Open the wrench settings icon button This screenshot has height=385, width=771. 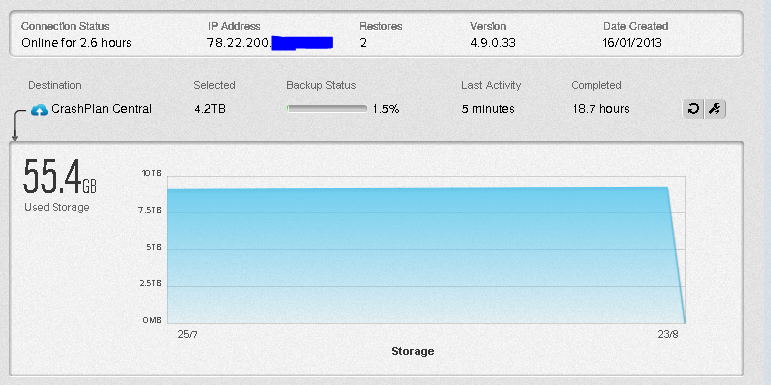(715, 109)
